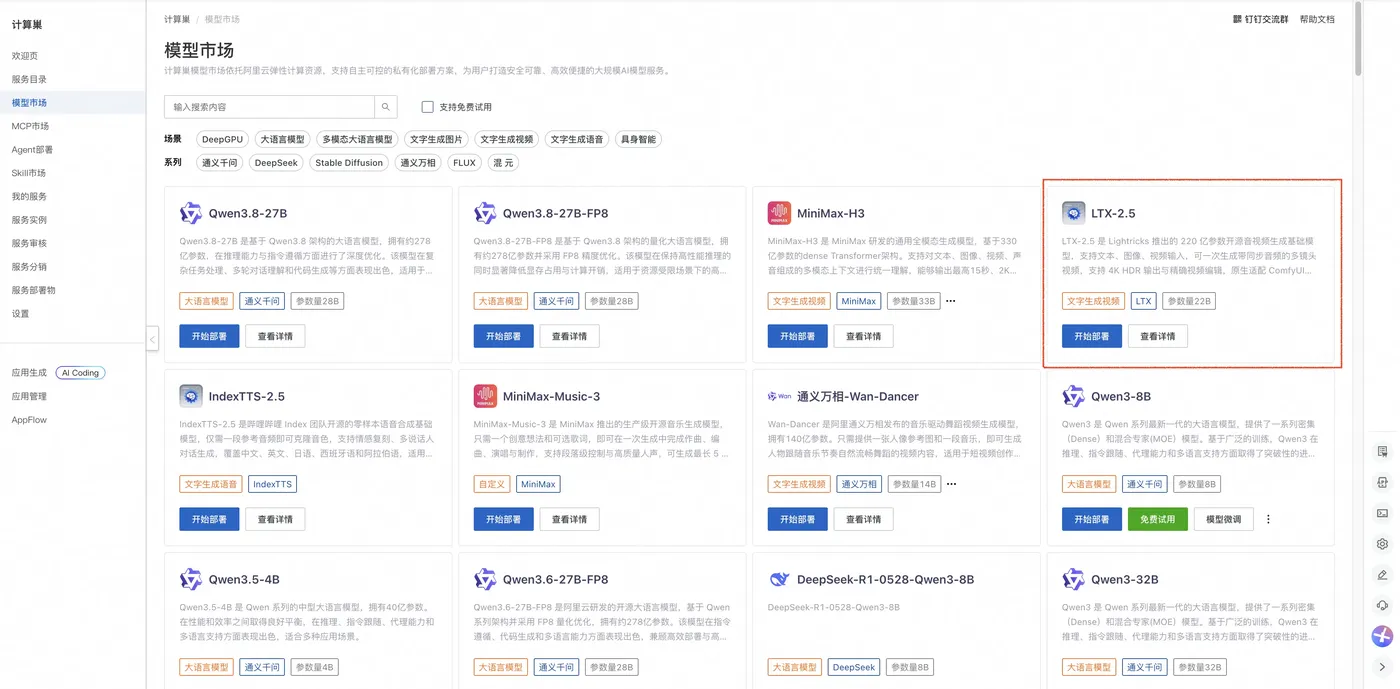Screen dimensions: 1400x689
Task: Click the Qwen3.8-27B-FP8 model logo
Action: (485, 213)
